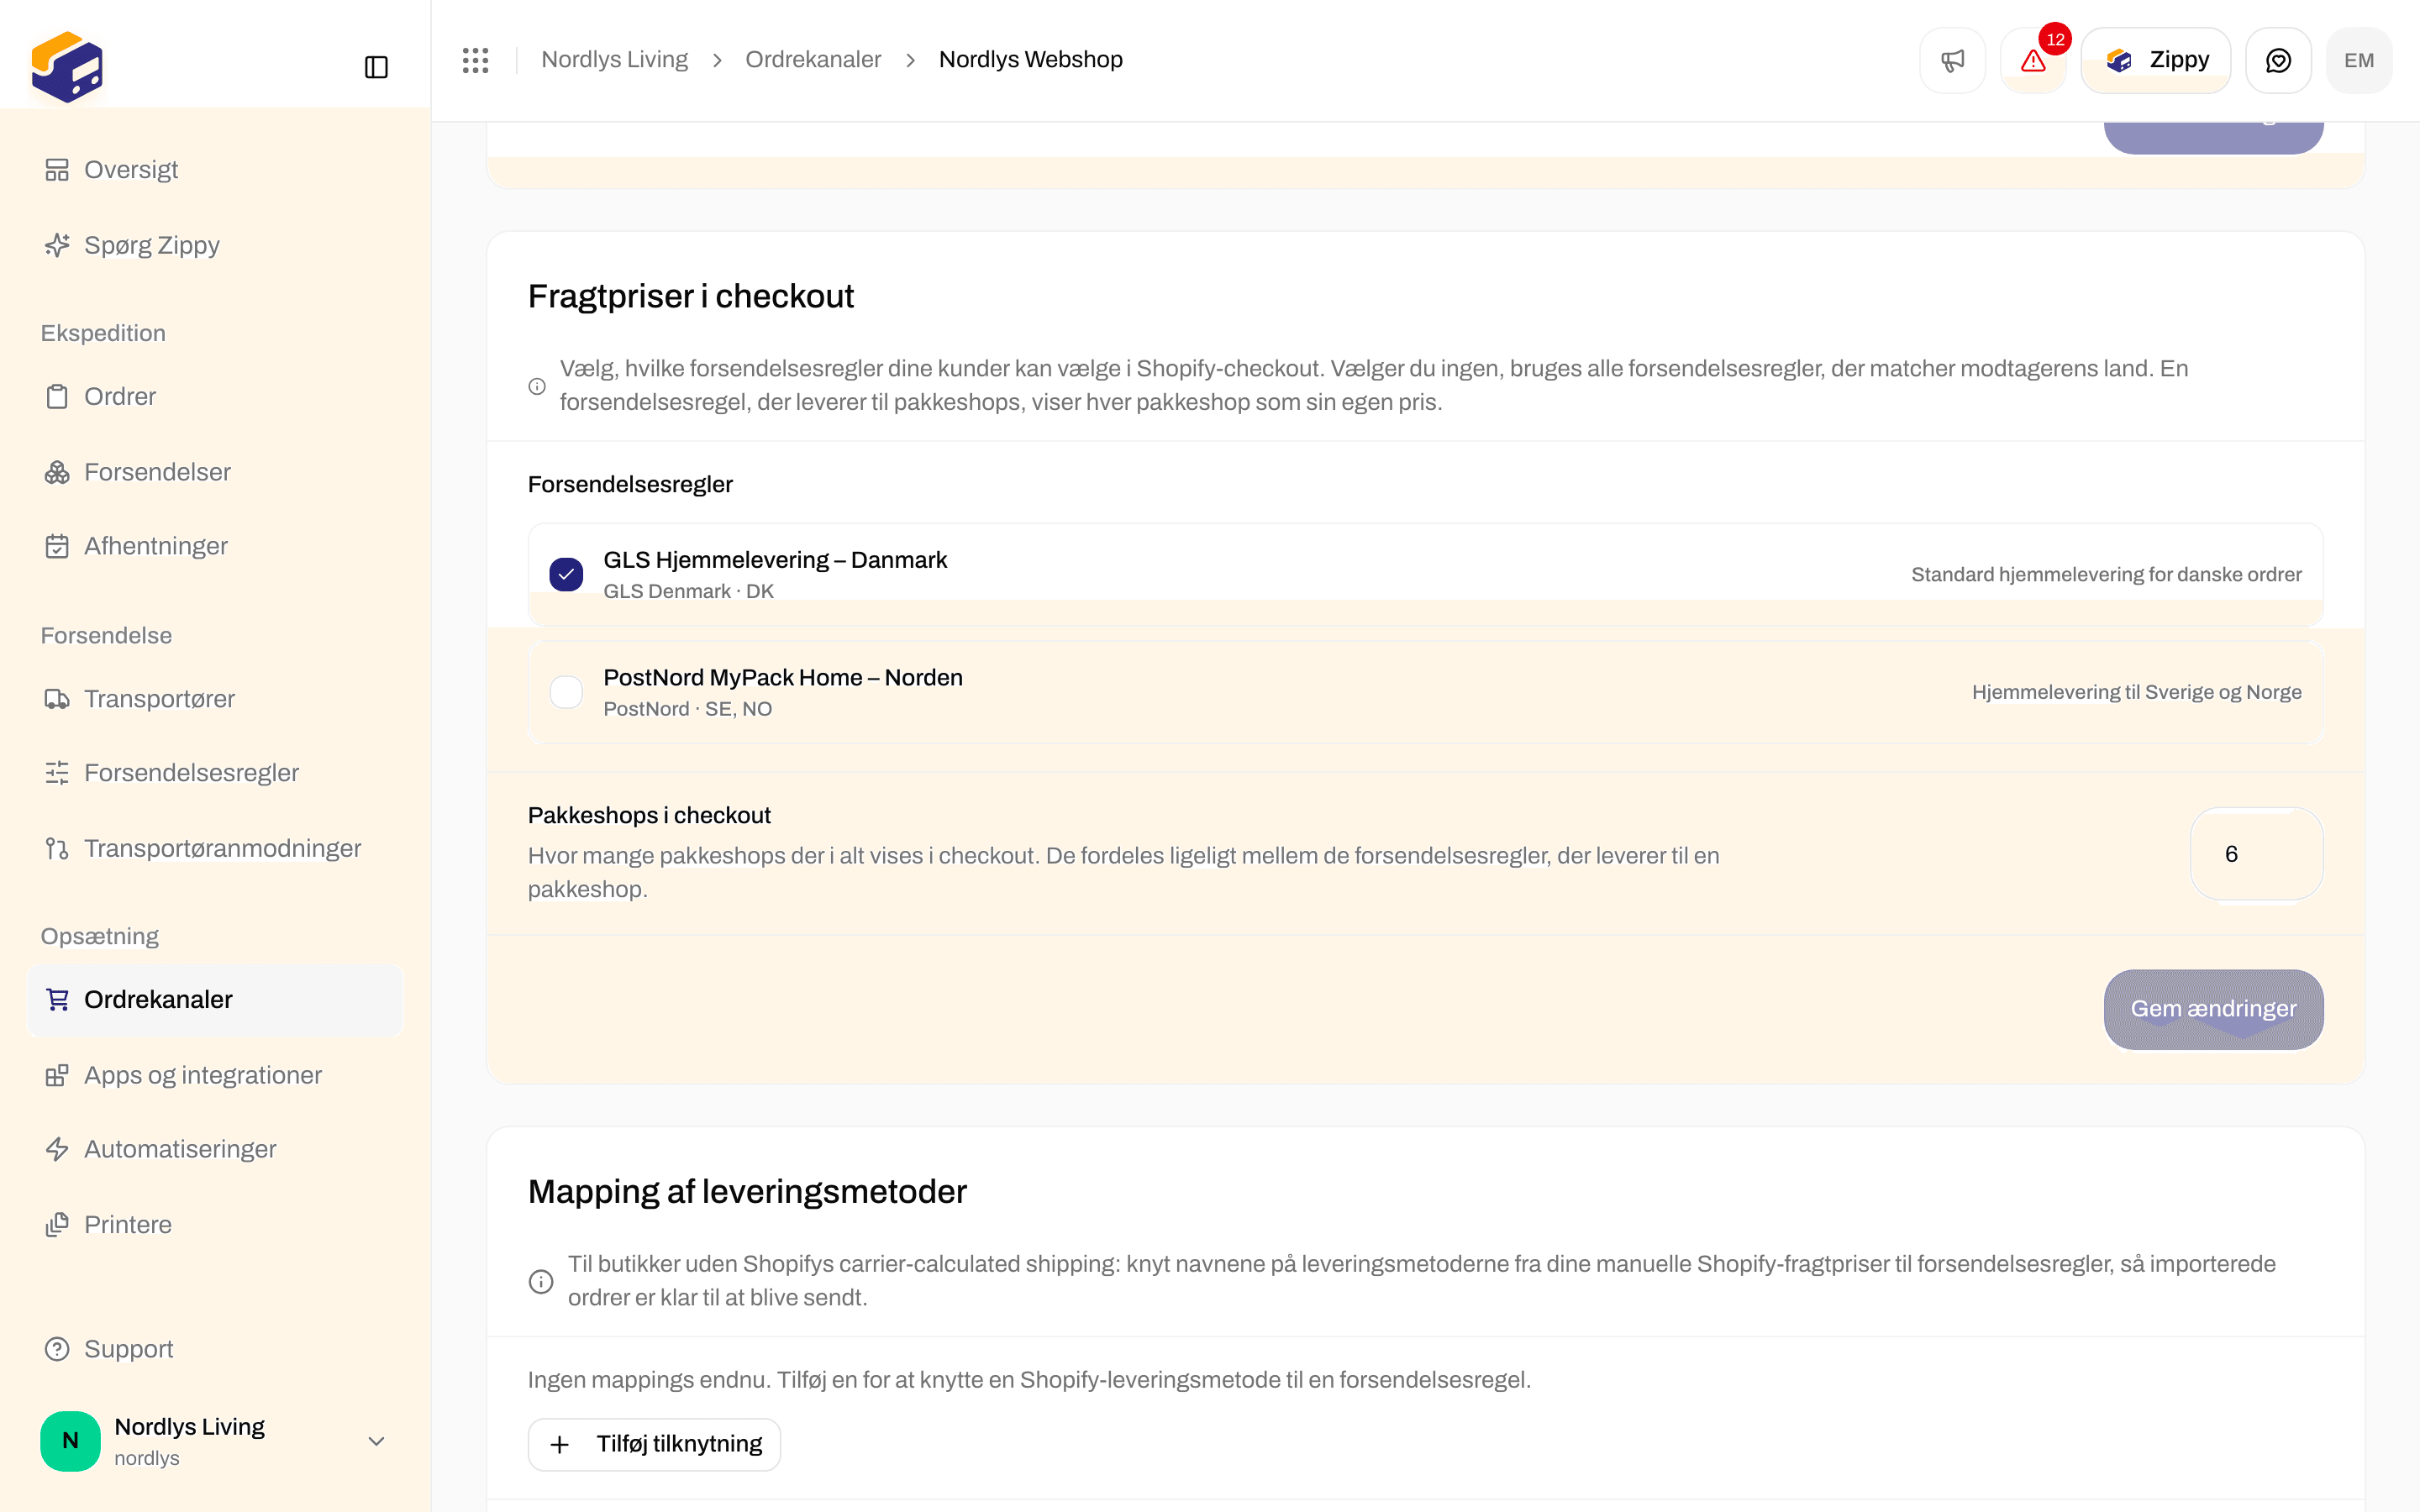Open Ordrer page
This screenshot has width=2420, height=1512.
(x=215, y=397)
